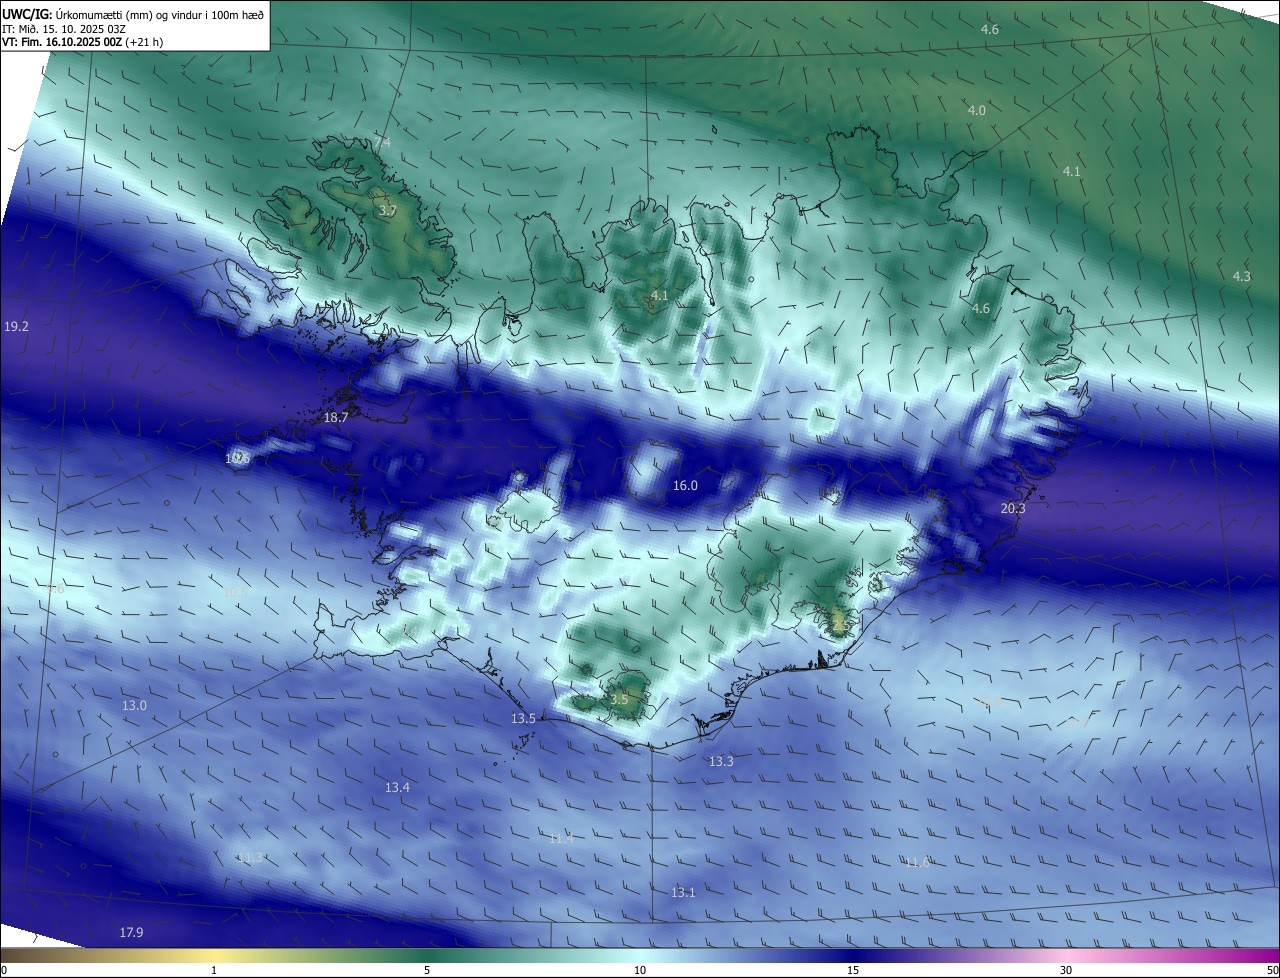Click the 11.3 value label

250,857
